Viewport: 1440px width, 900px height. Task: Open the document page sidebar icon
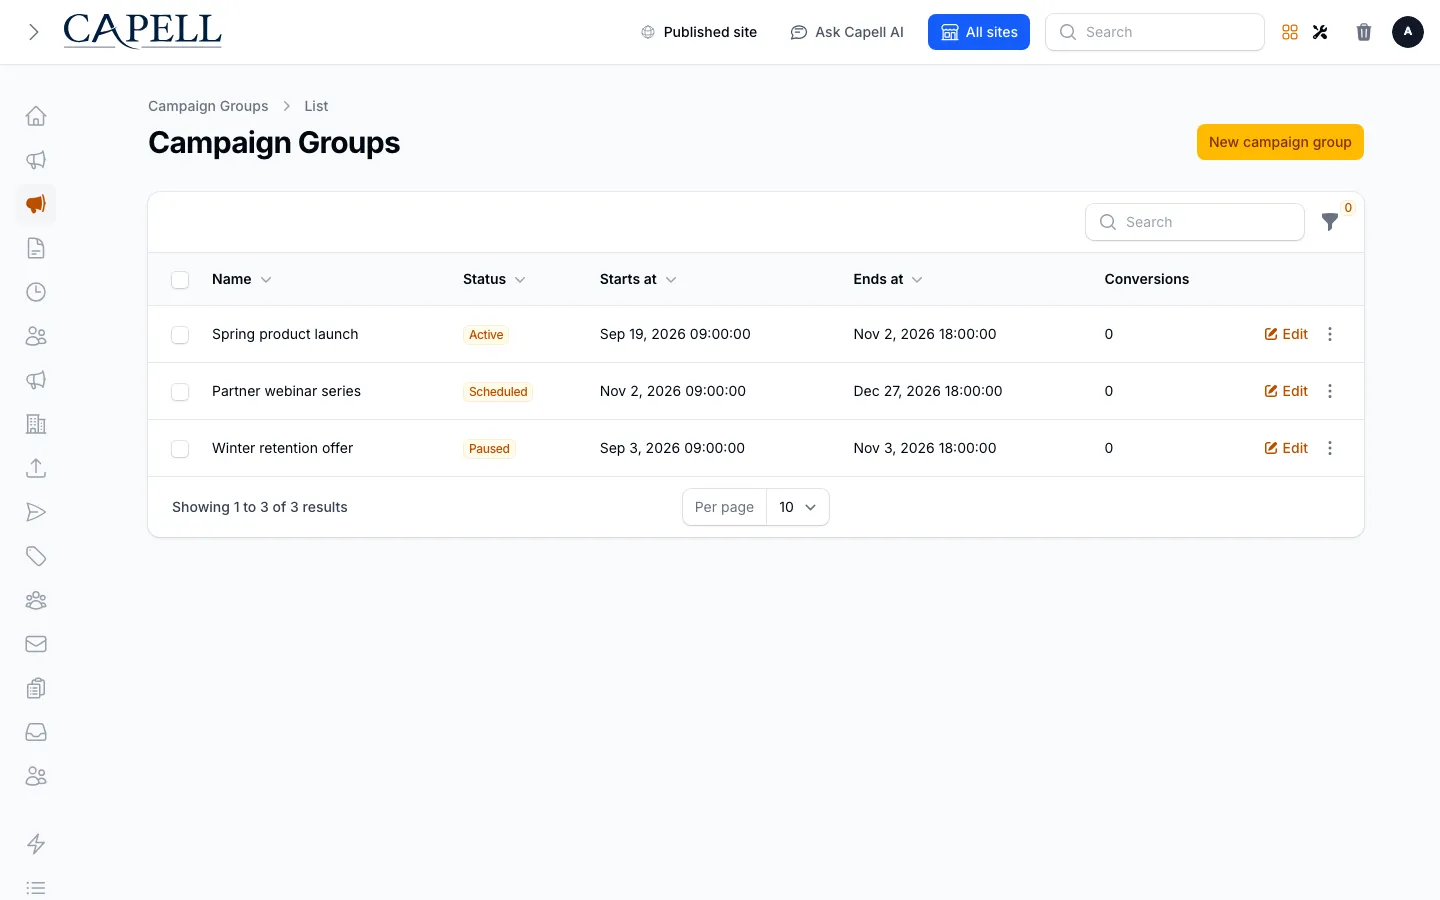[x=36, y=248]
